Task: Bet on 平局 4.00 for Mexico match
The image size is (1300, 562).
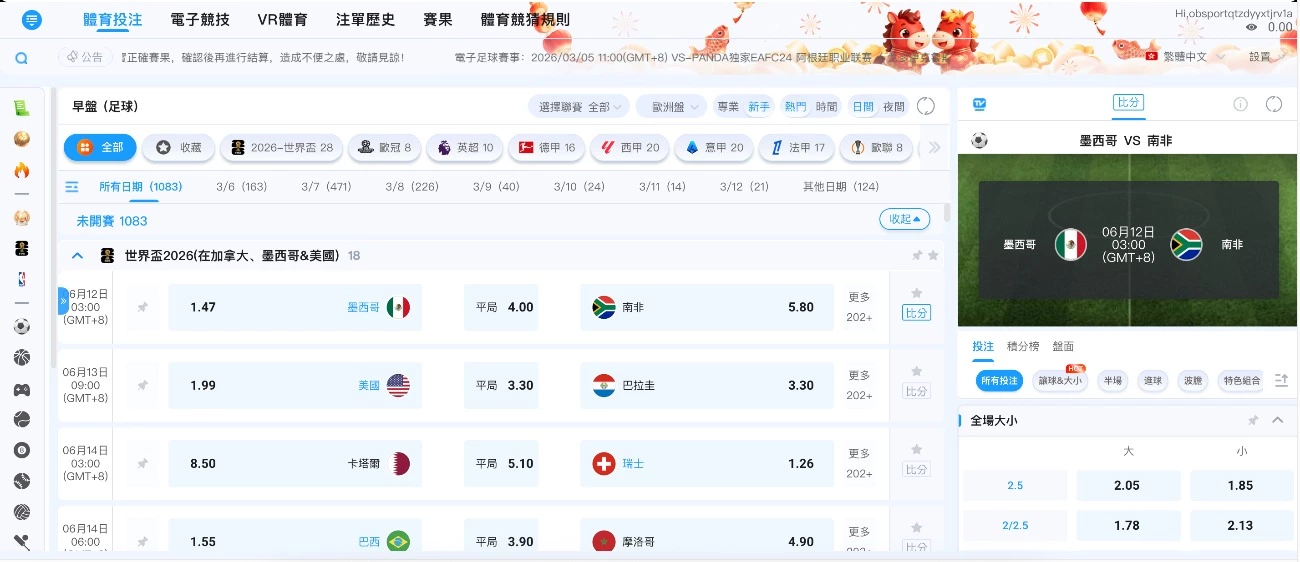Action: (501, 307)
